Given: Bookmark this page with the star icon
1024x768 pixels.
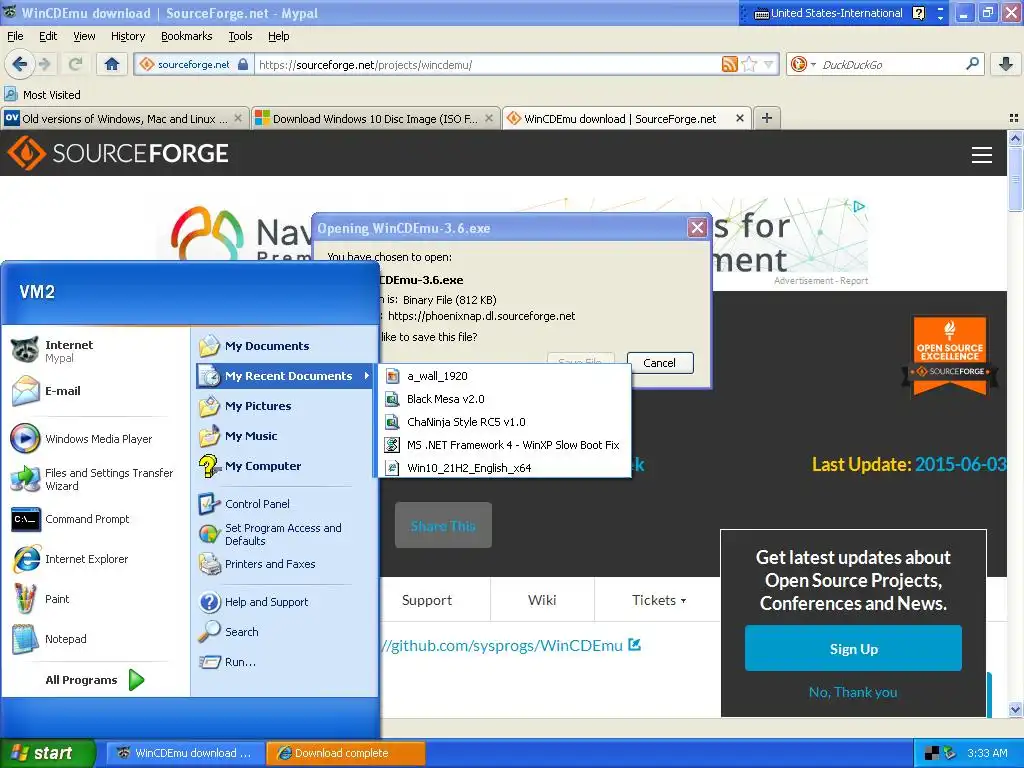Looking at the screenshot, I should pyautogui.click(x=750, y=64).
